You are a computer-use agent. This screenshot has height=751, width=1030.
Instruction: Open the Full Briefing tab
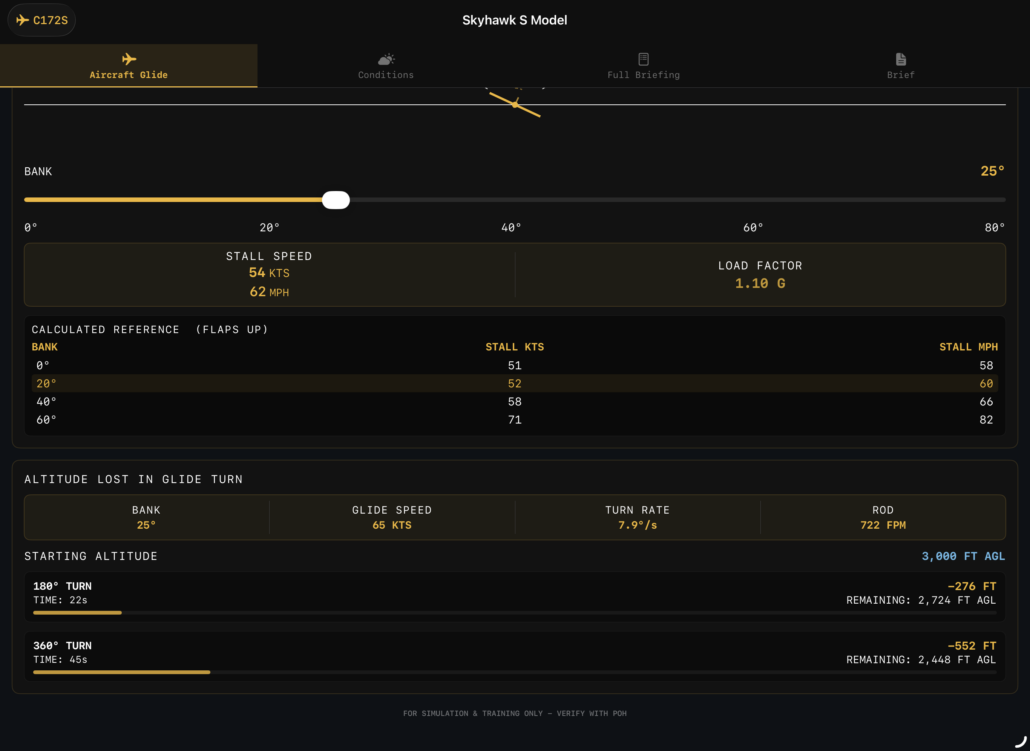tap(643, 66)
